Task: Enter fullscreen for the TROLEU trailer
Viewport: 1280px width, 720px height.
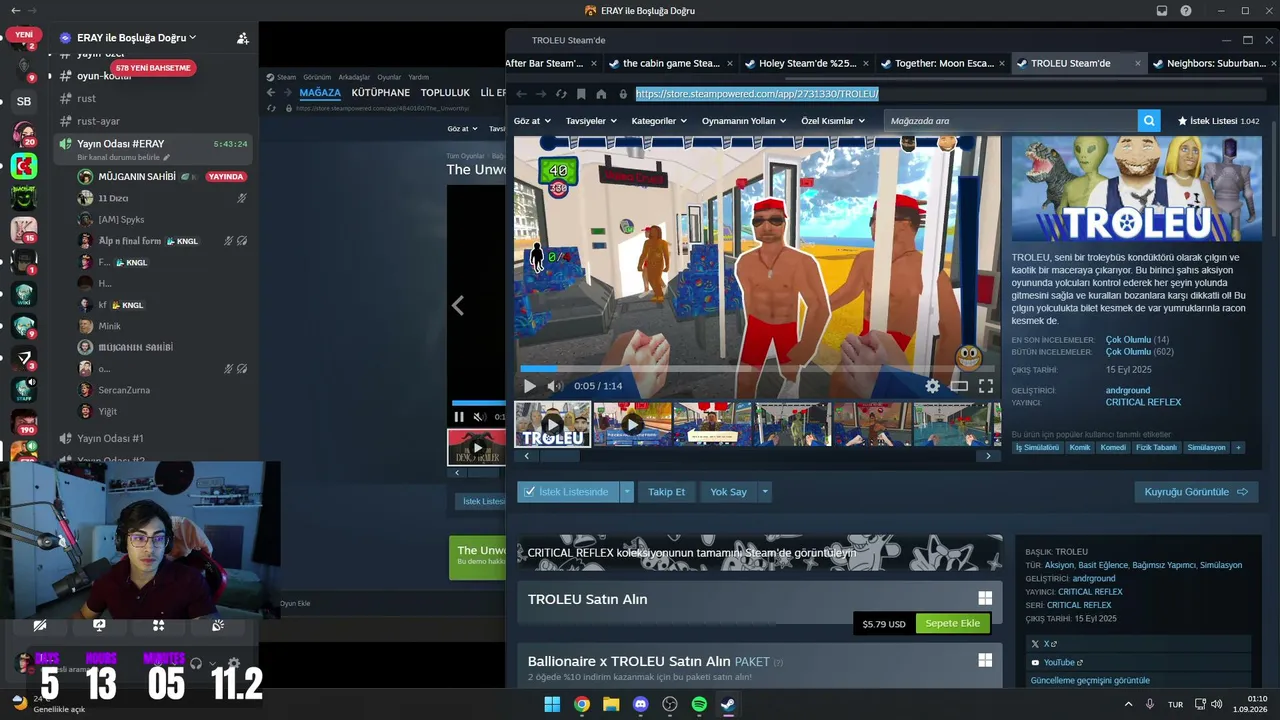Action: tap(986, 386)
